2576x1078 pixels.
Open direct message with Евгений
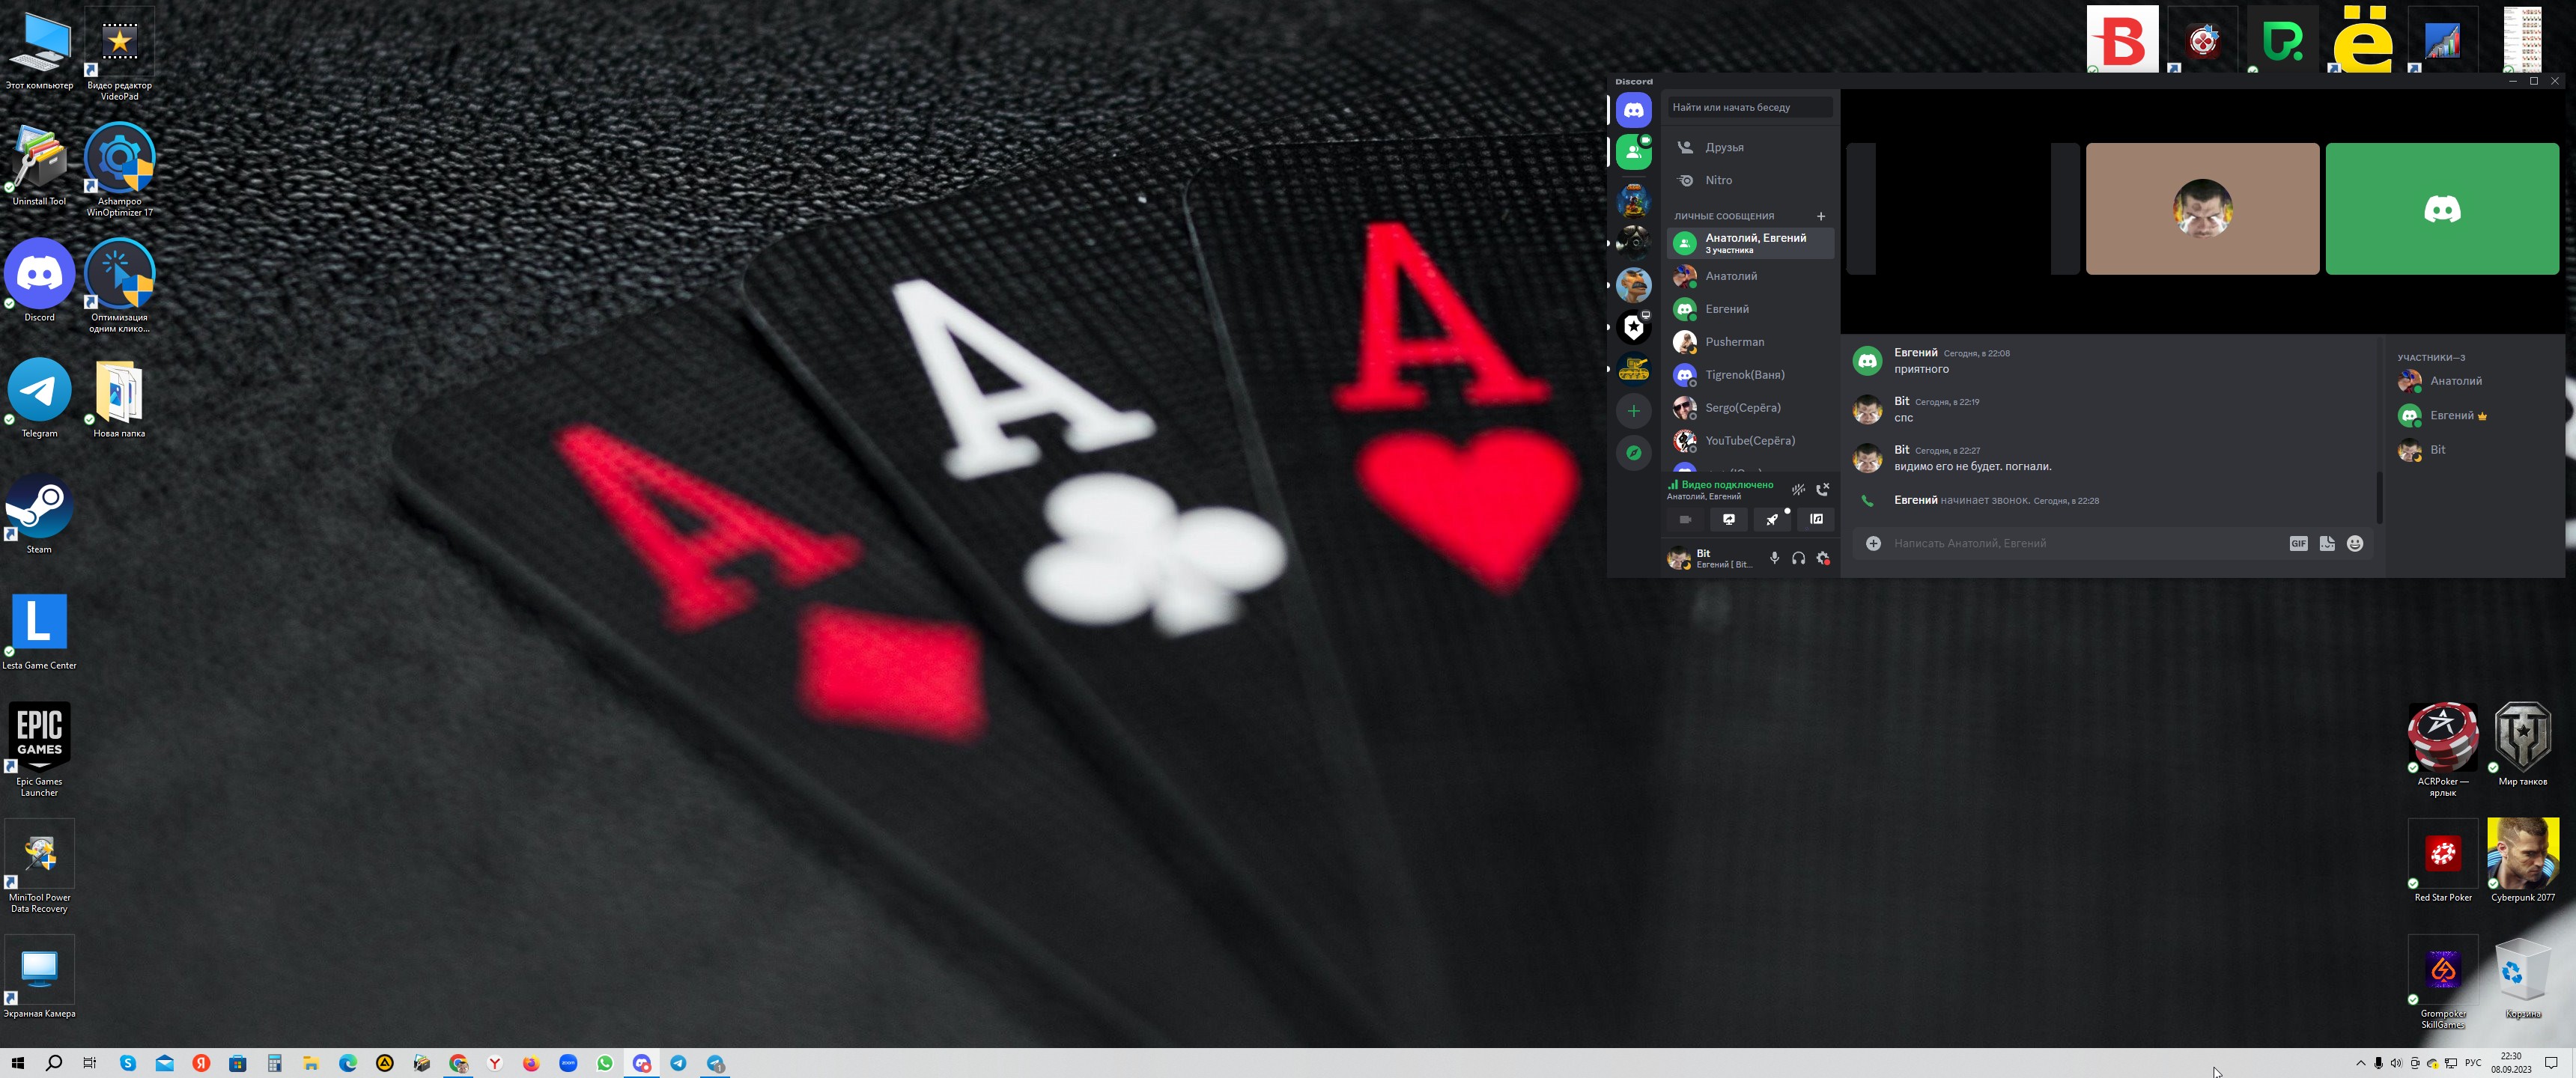pyautogui.click(x=1750, y=309)
